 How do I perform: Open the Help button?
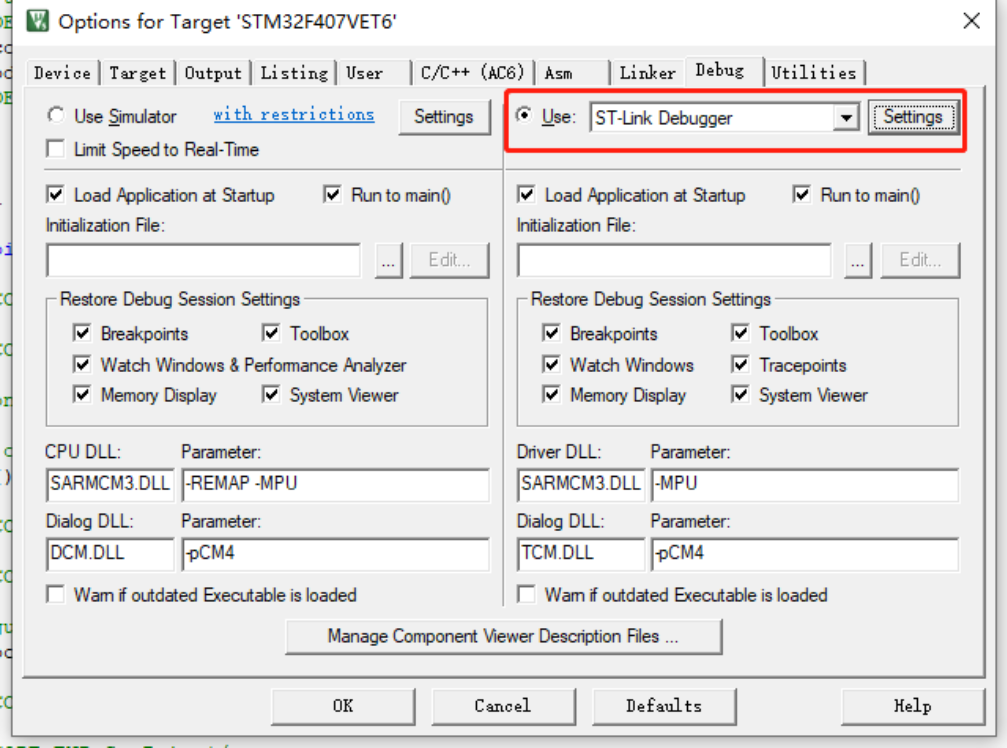click(x=913, y=706)
